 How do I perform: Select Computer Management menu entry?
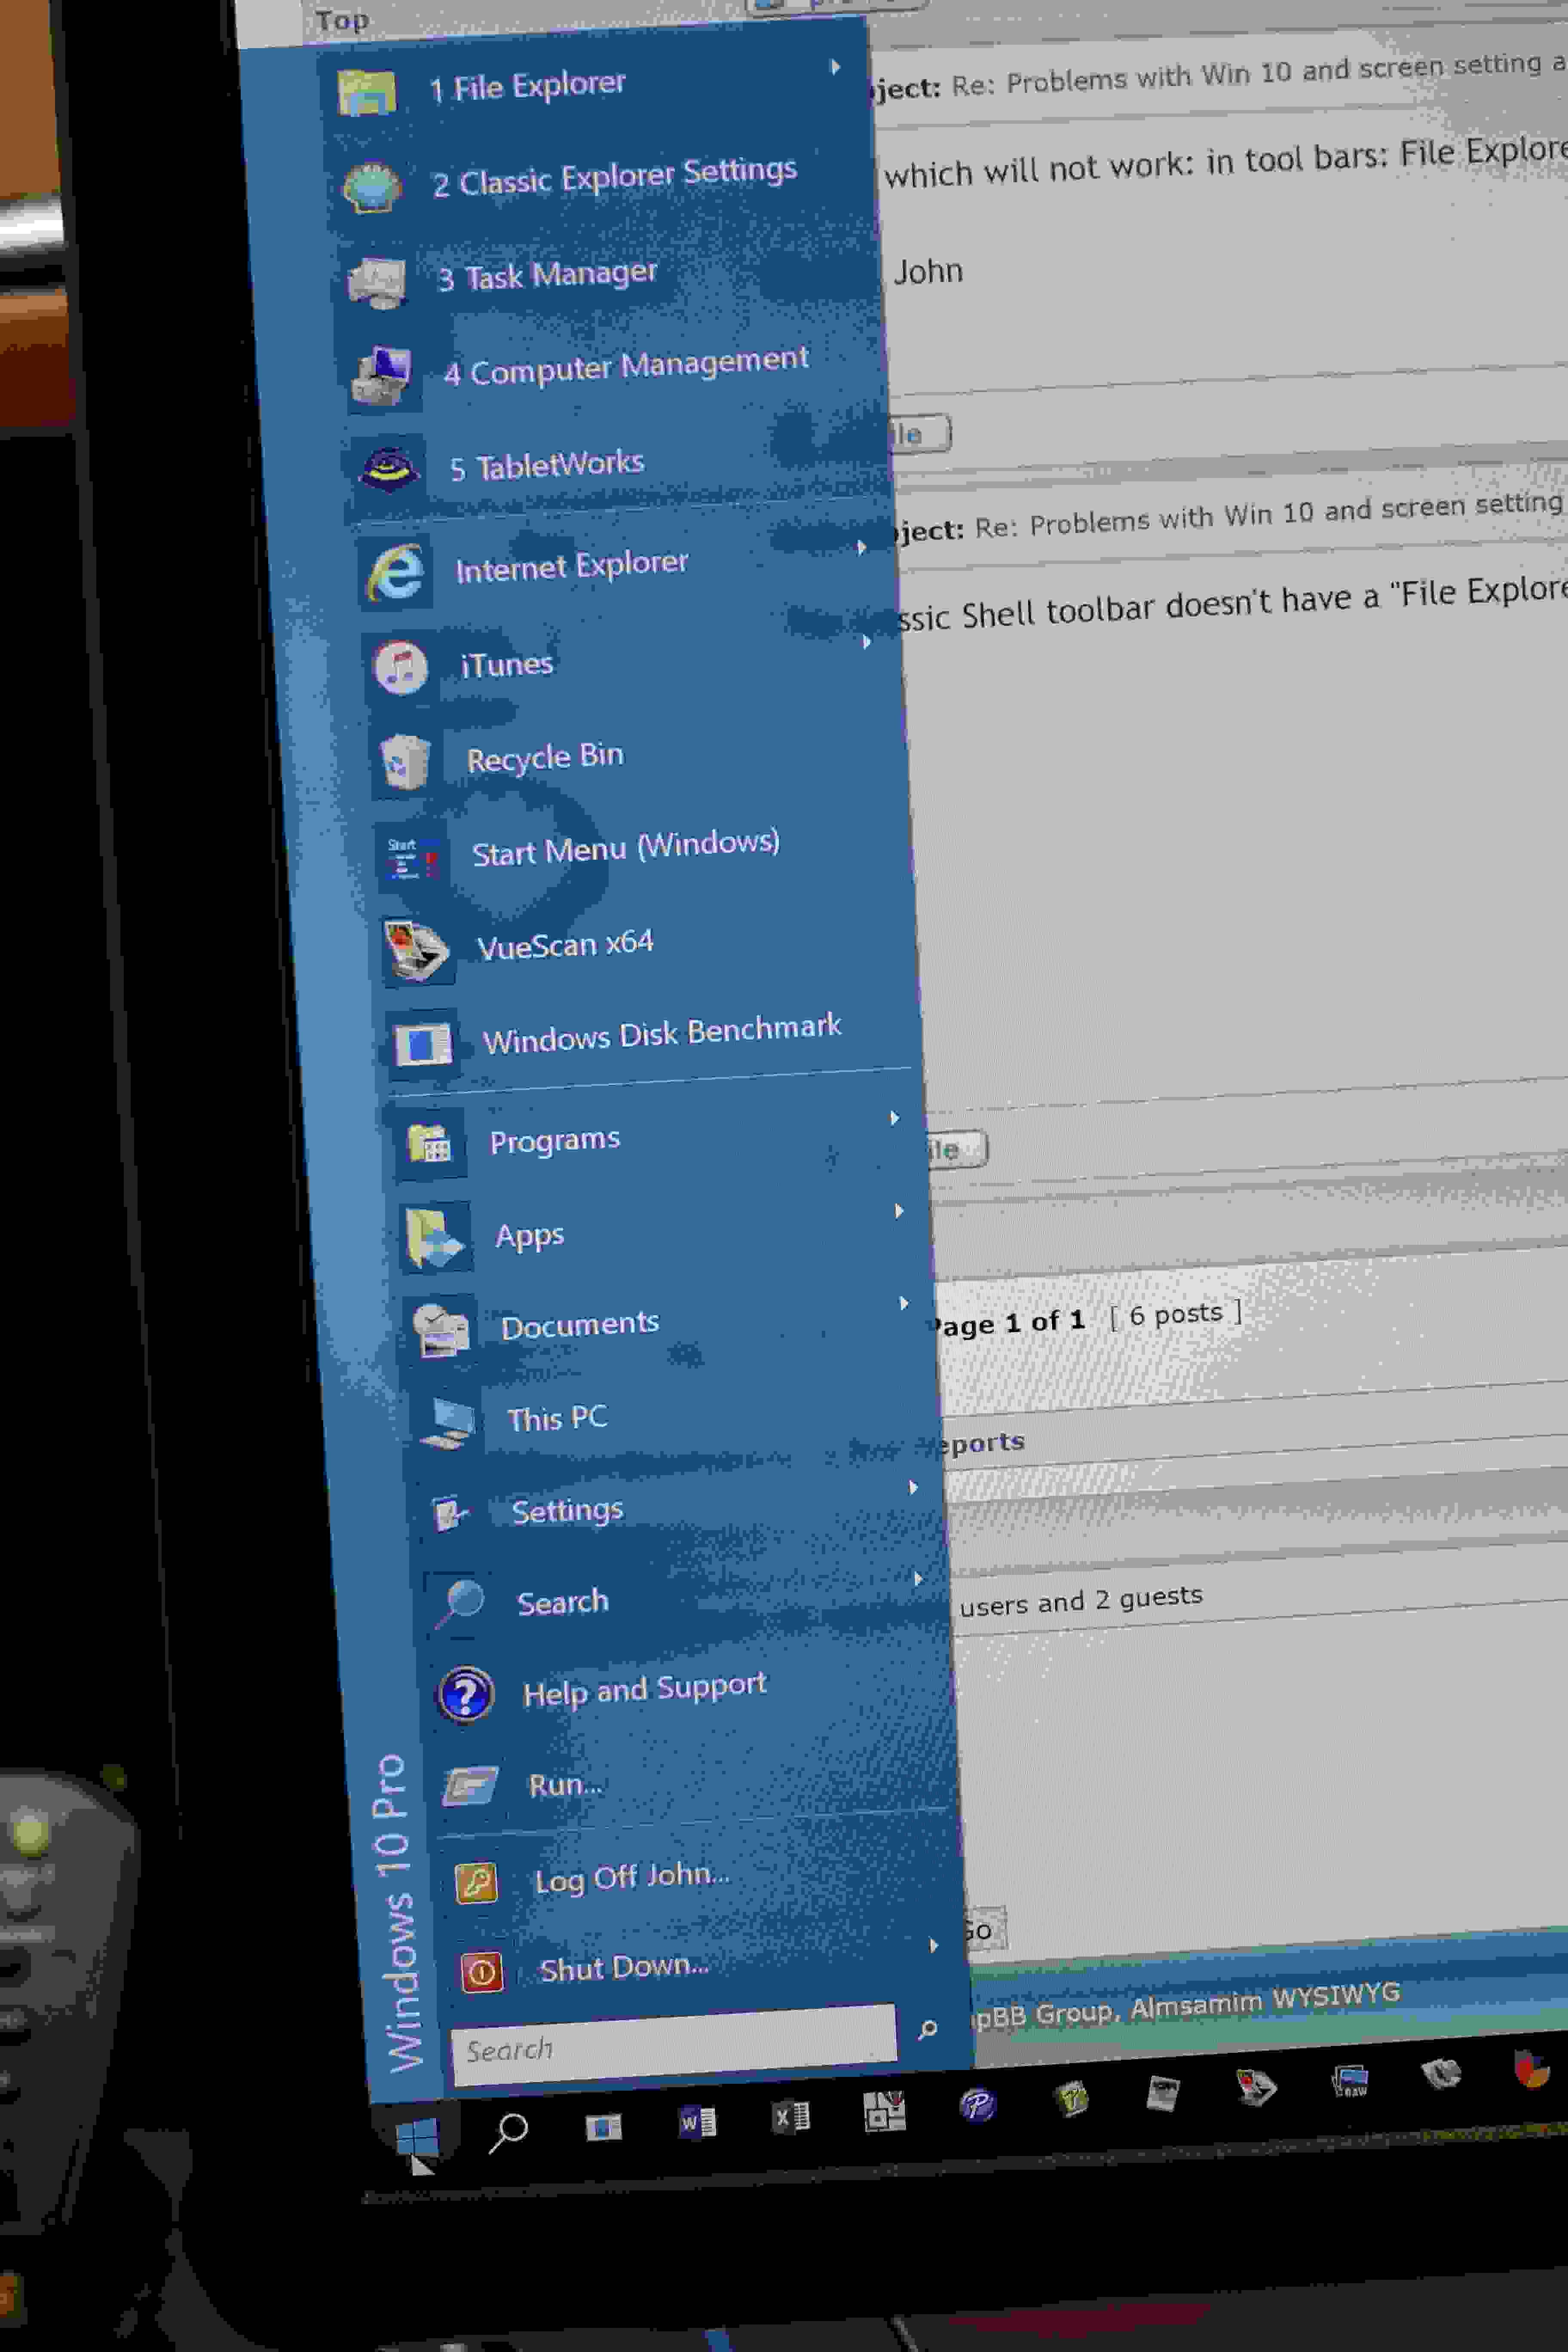pyautogui.click(x=626, y=366)
